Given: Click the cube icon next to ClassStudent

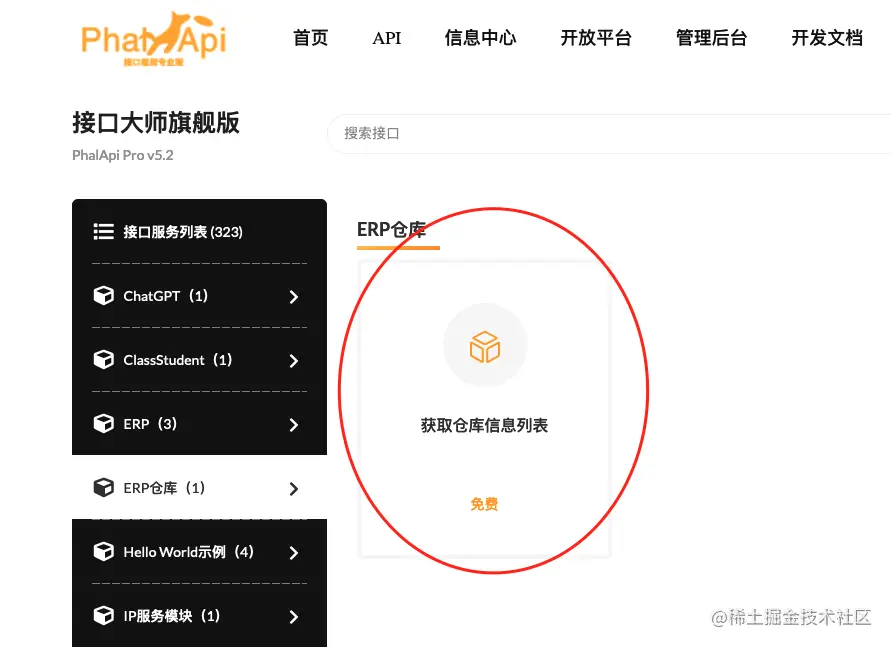Looking at the screenshot, I should pyautogui.click(x=103, y=360).
